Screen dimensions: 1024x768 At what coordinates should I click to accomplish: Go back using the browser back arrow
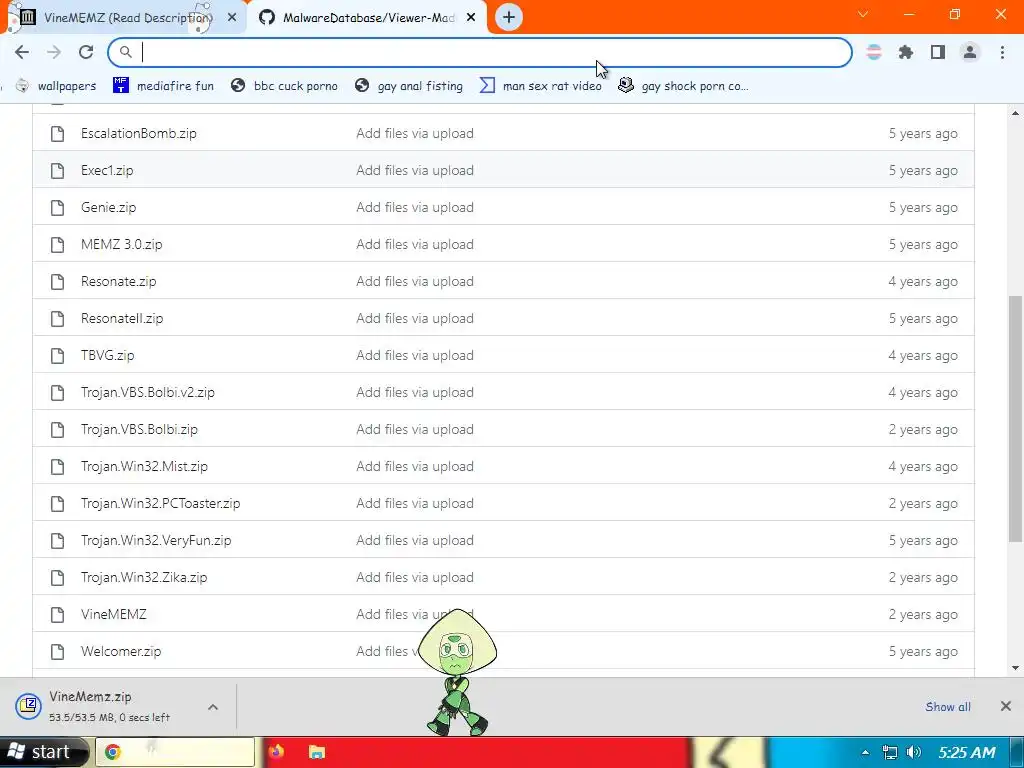(22, 52)
